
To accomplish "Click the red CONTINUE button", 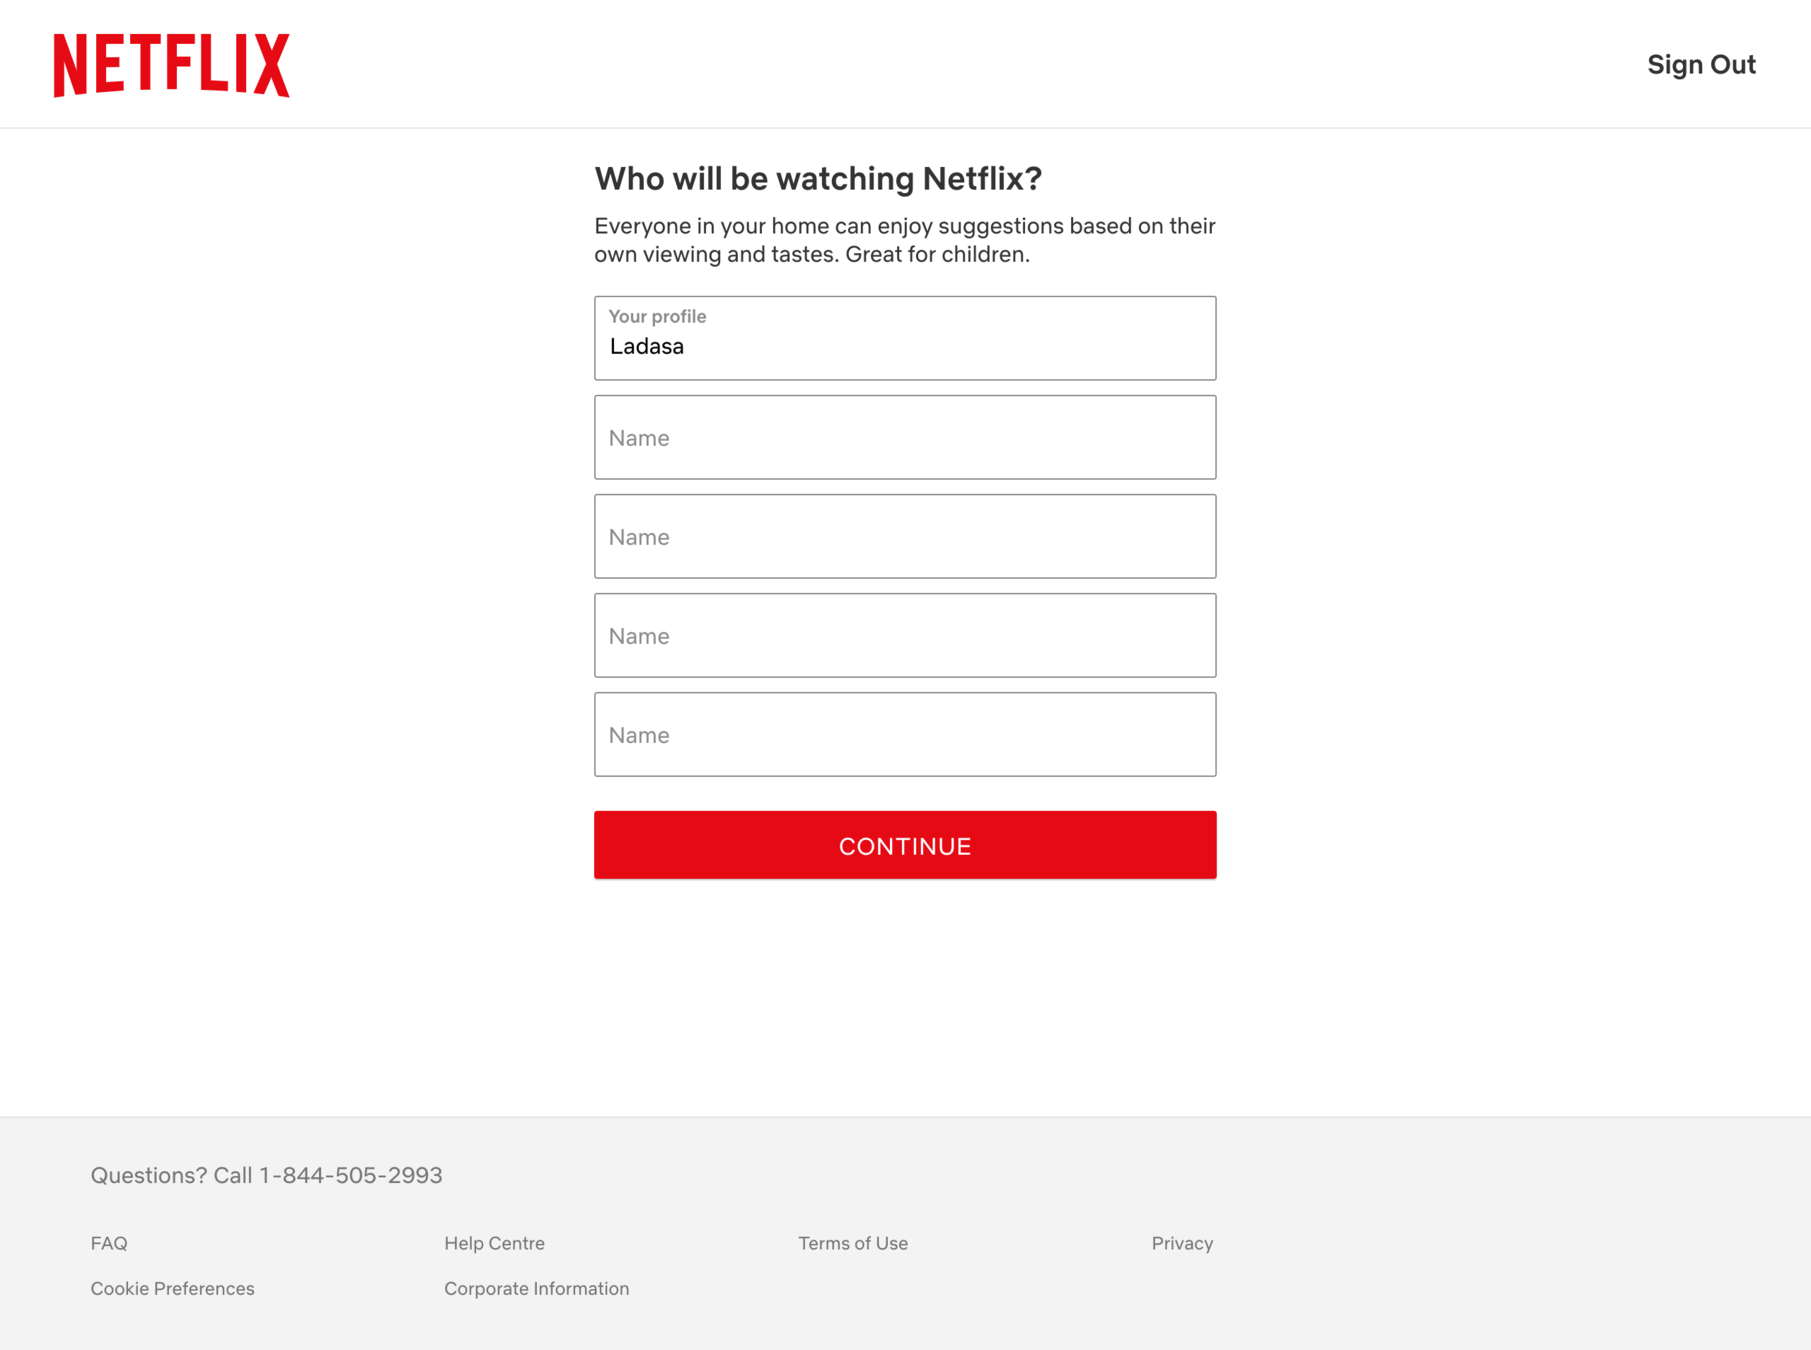I will (x=905, y=845).
